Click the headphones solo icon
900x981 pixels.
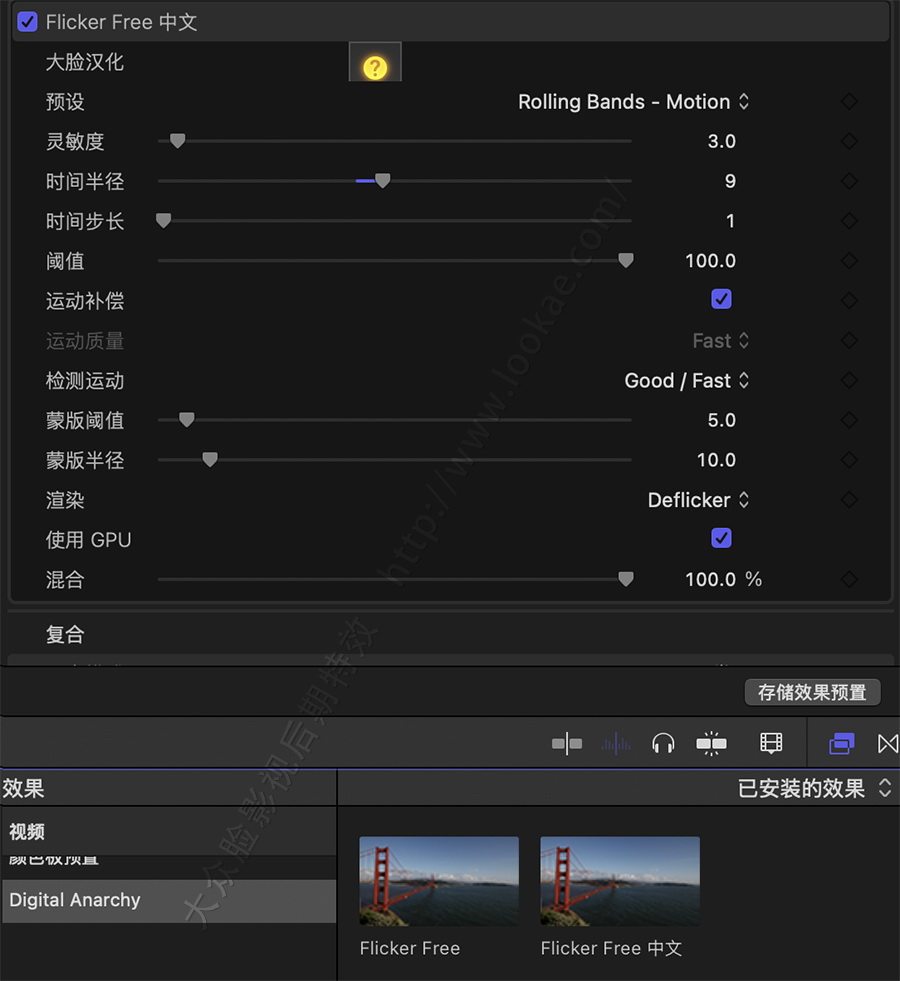pos(663,743)
